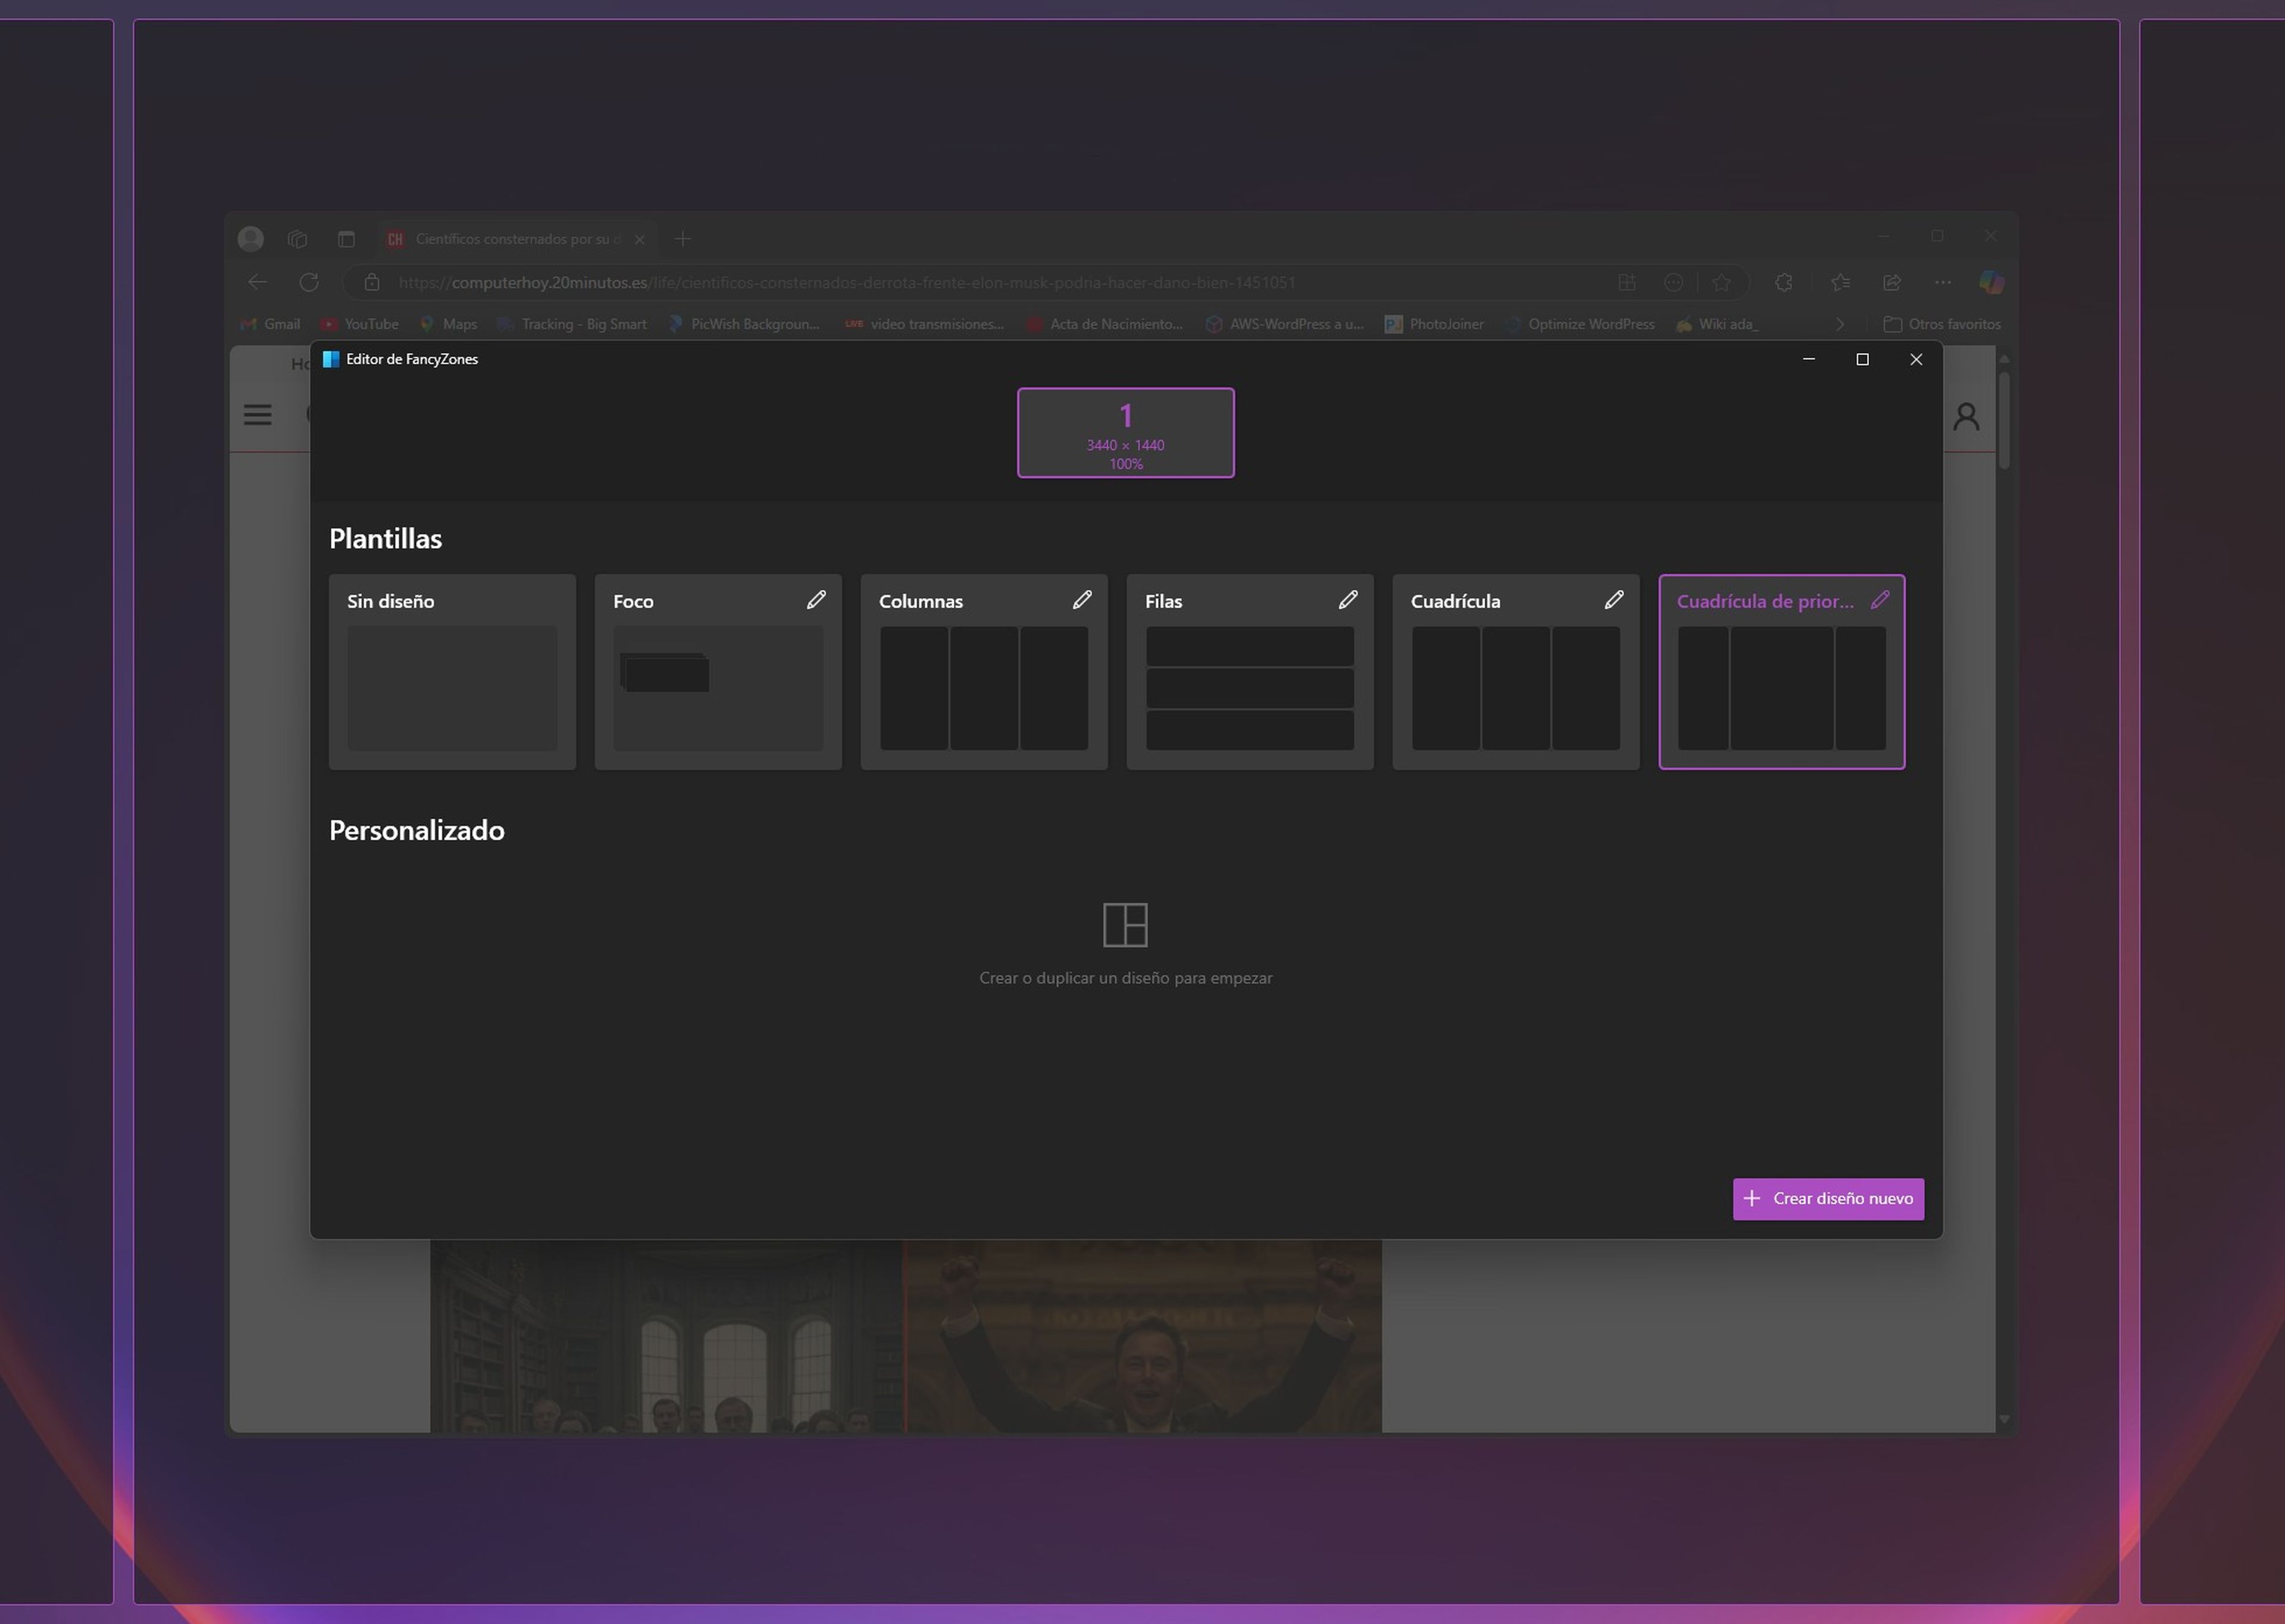2285x1624 pixels.
Task: Close the Editor de FancyZones window
Action: (1916, 359)
